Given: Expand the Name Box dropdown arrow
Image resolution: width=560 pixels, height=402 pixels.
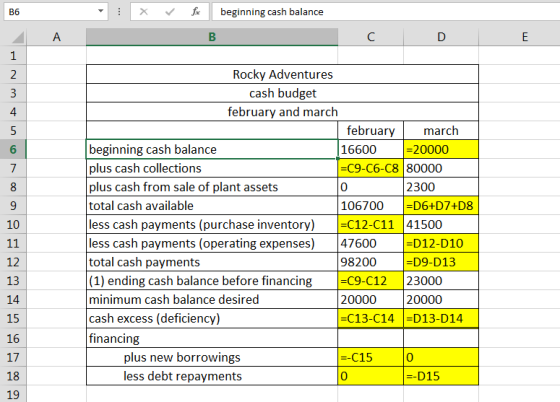Looking at the screenshot, I should [101, 11].
